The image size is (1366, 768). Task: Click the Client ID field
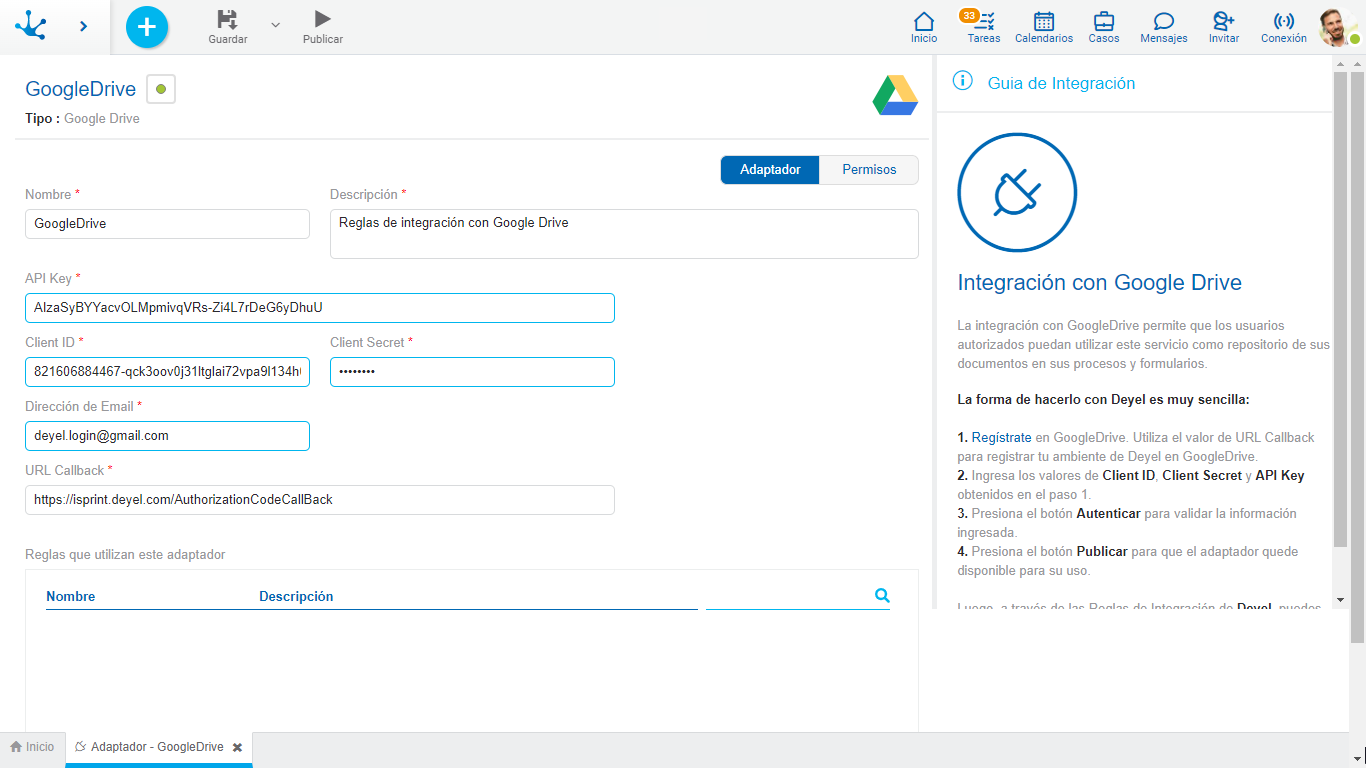coord(167,372)
